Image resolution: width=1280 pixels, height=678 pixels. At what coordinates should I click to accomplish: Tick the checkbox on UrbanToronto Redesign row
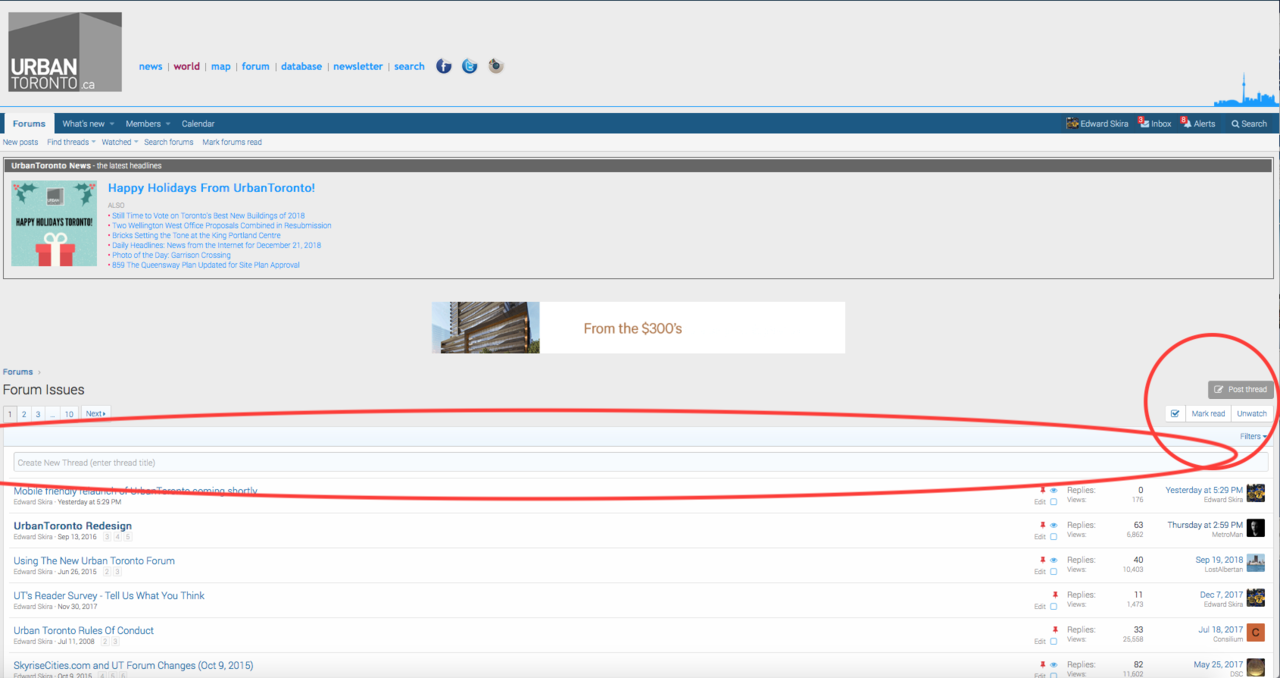point(1053,537)
